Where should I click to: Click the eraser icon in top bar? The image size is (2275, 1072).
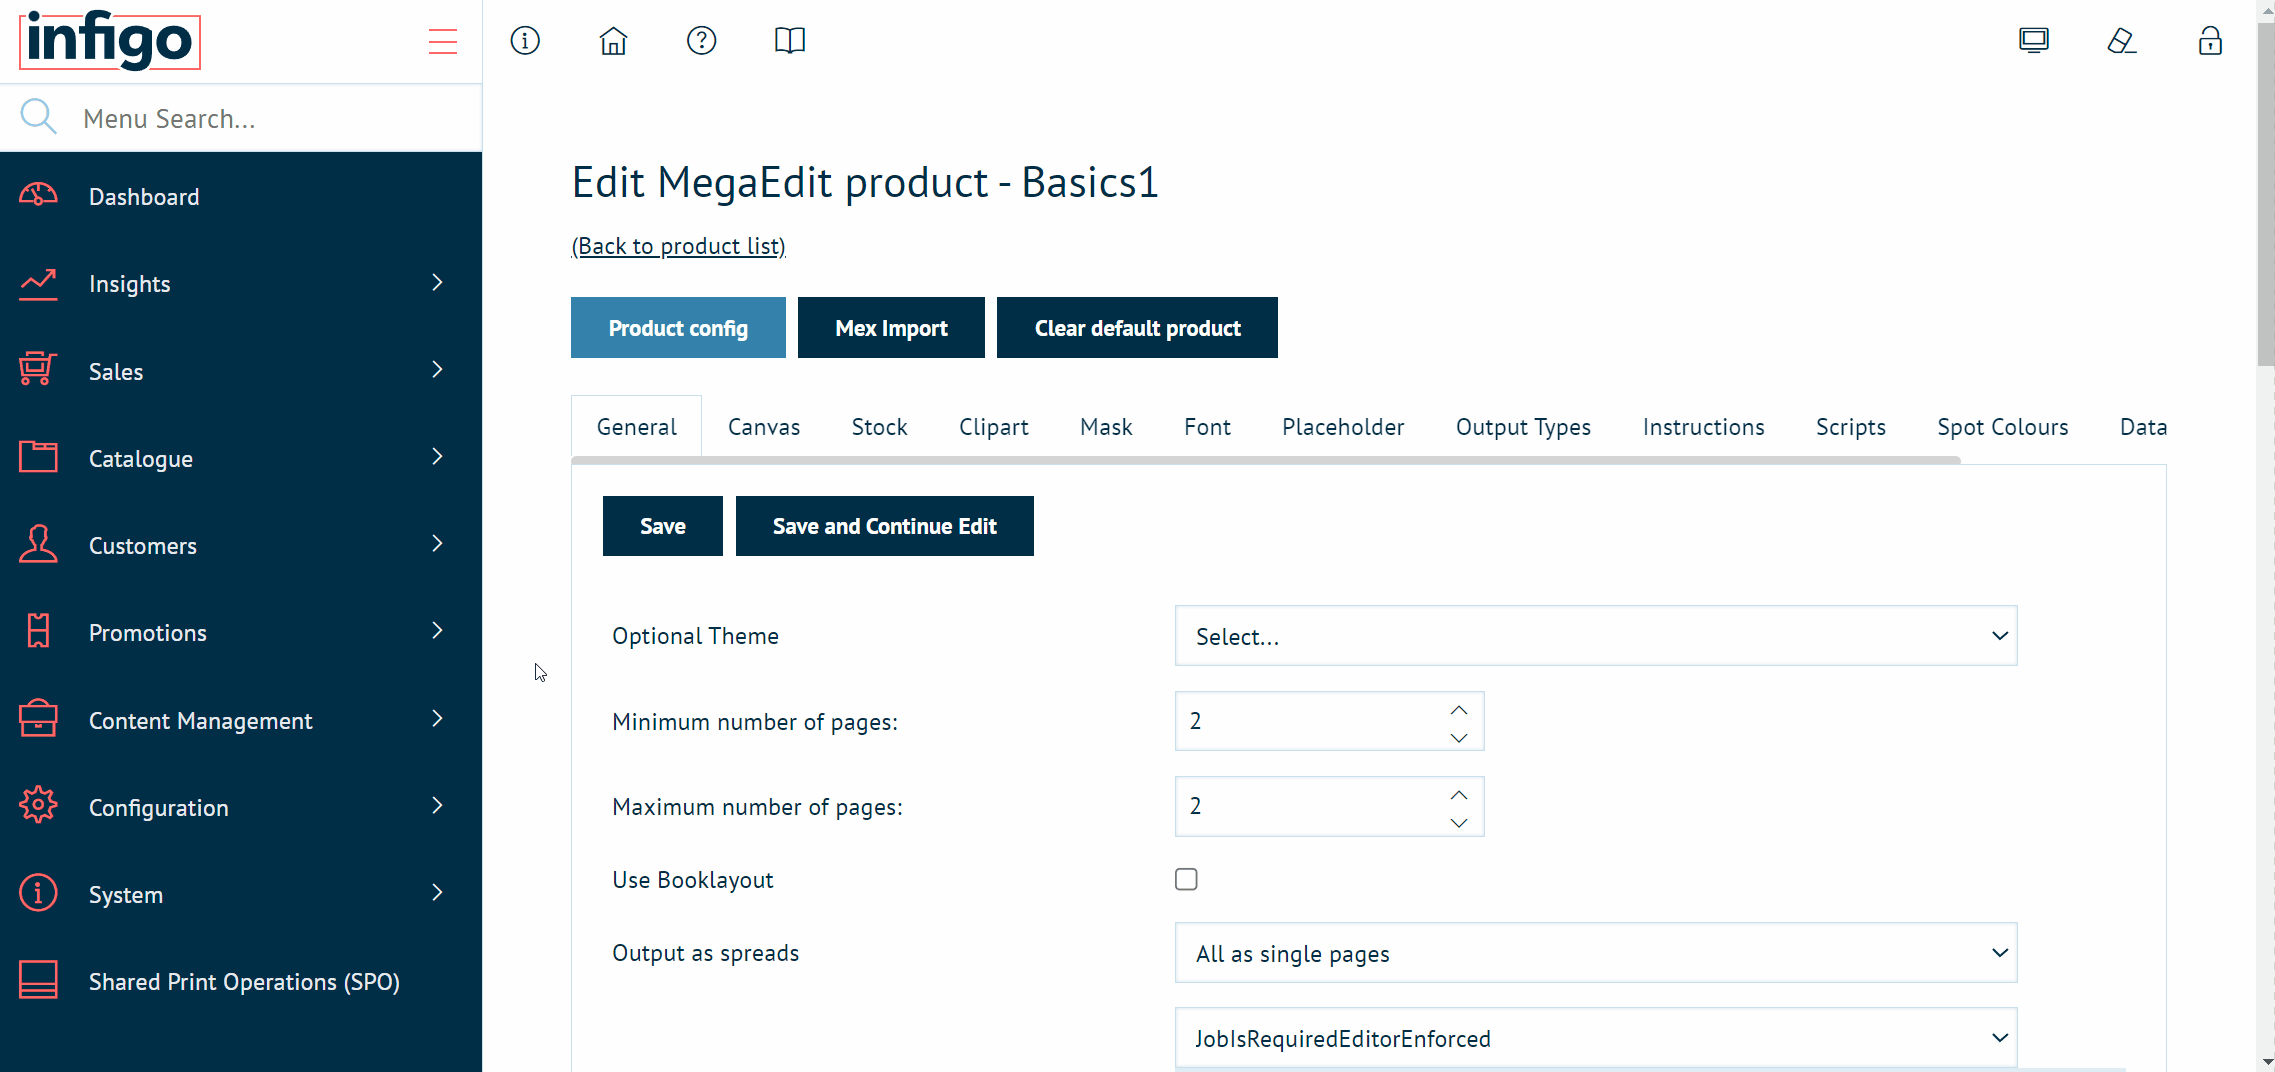pyautogui.click(x=2122, y=41)
